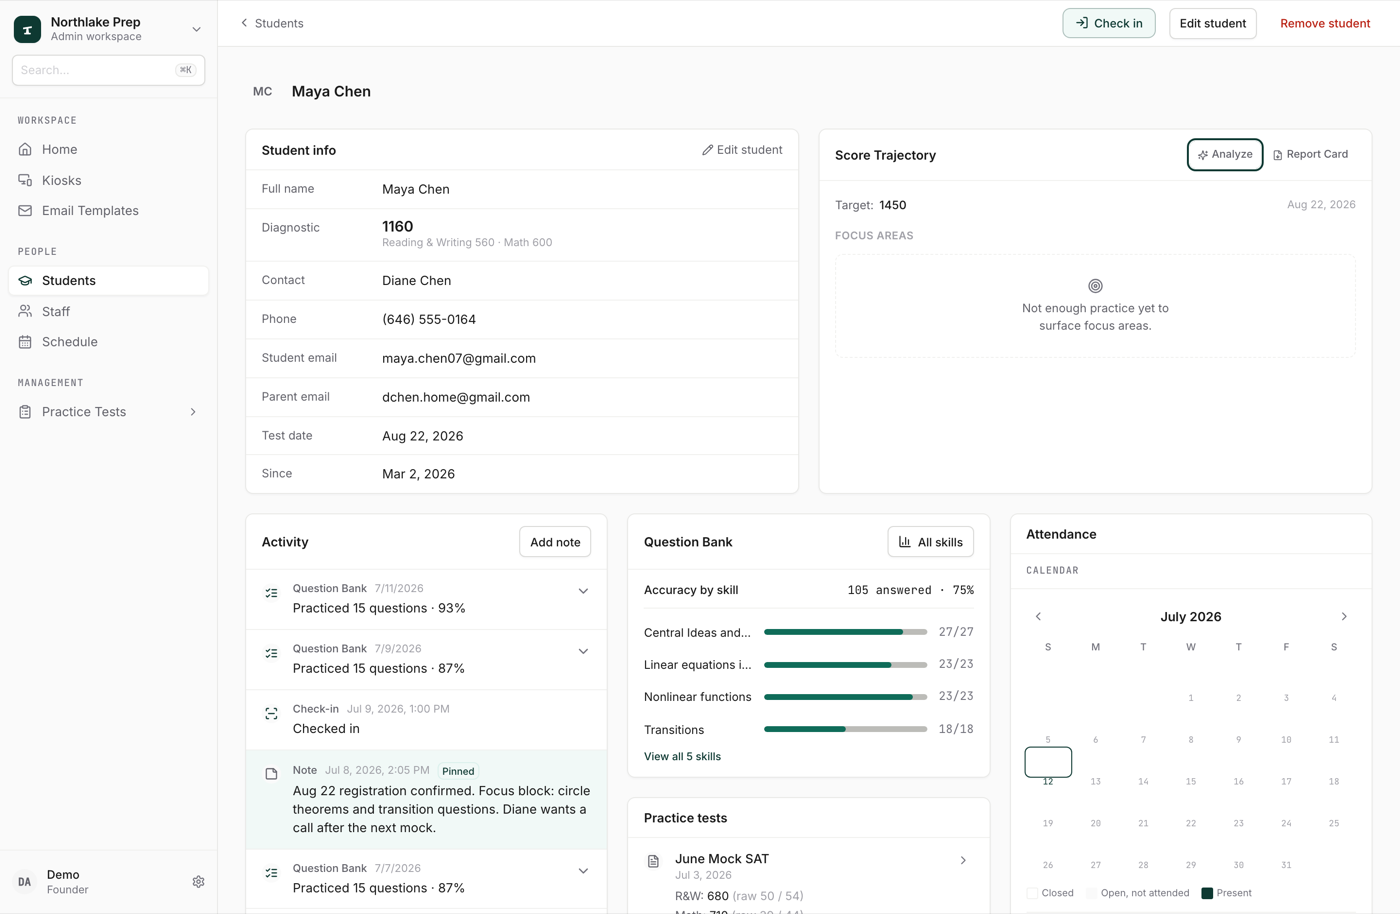Click Central Ideas accuracy bar
Viewport: 1400px width, 914px height.
tap(845, 632)
